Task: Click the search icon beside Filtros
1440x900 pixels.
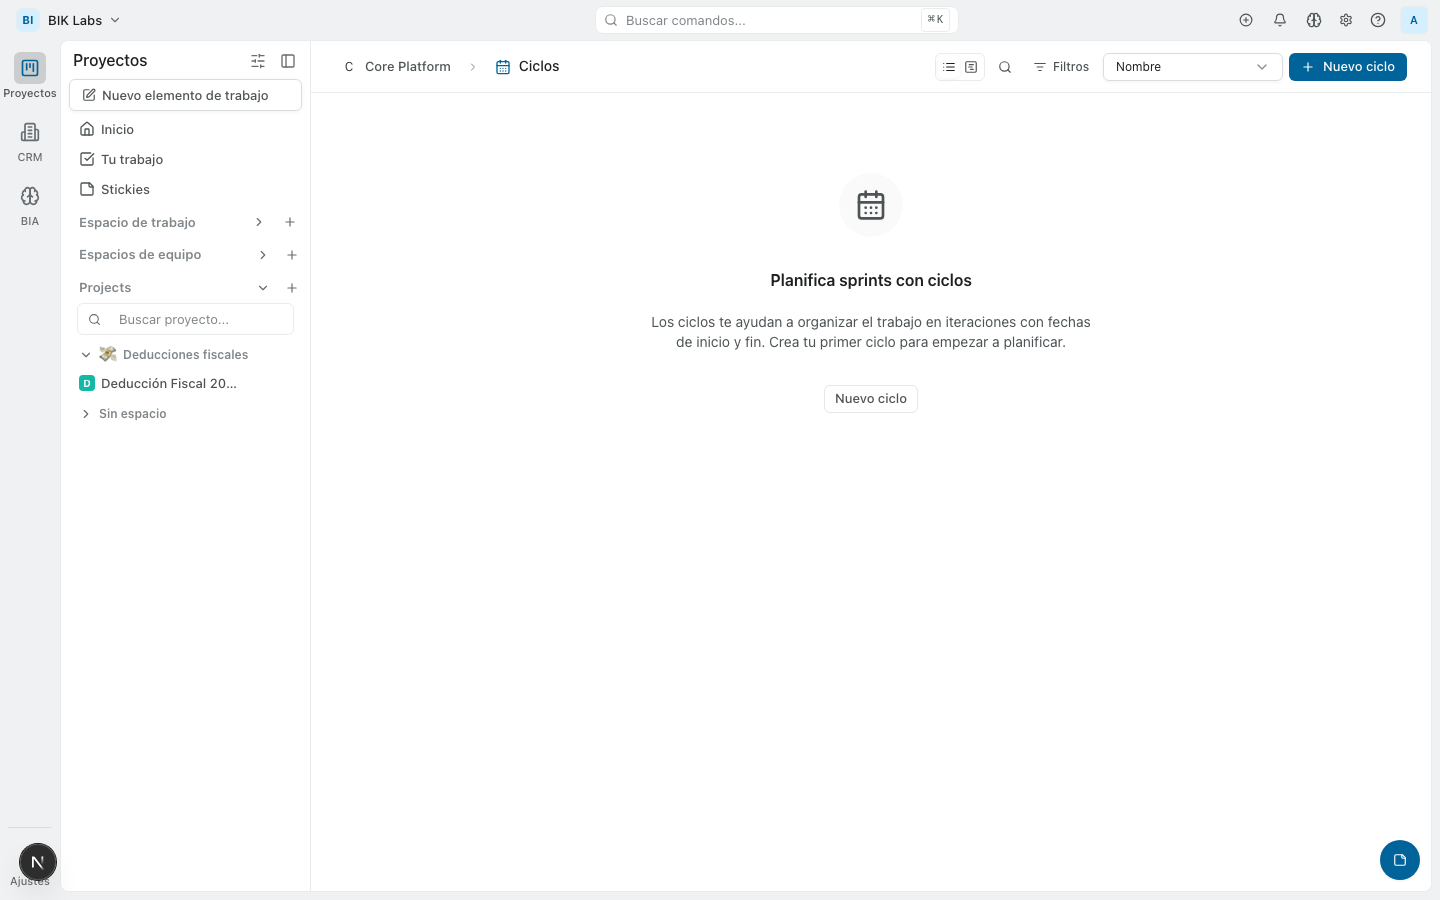Action: [x=1005, y=67]
